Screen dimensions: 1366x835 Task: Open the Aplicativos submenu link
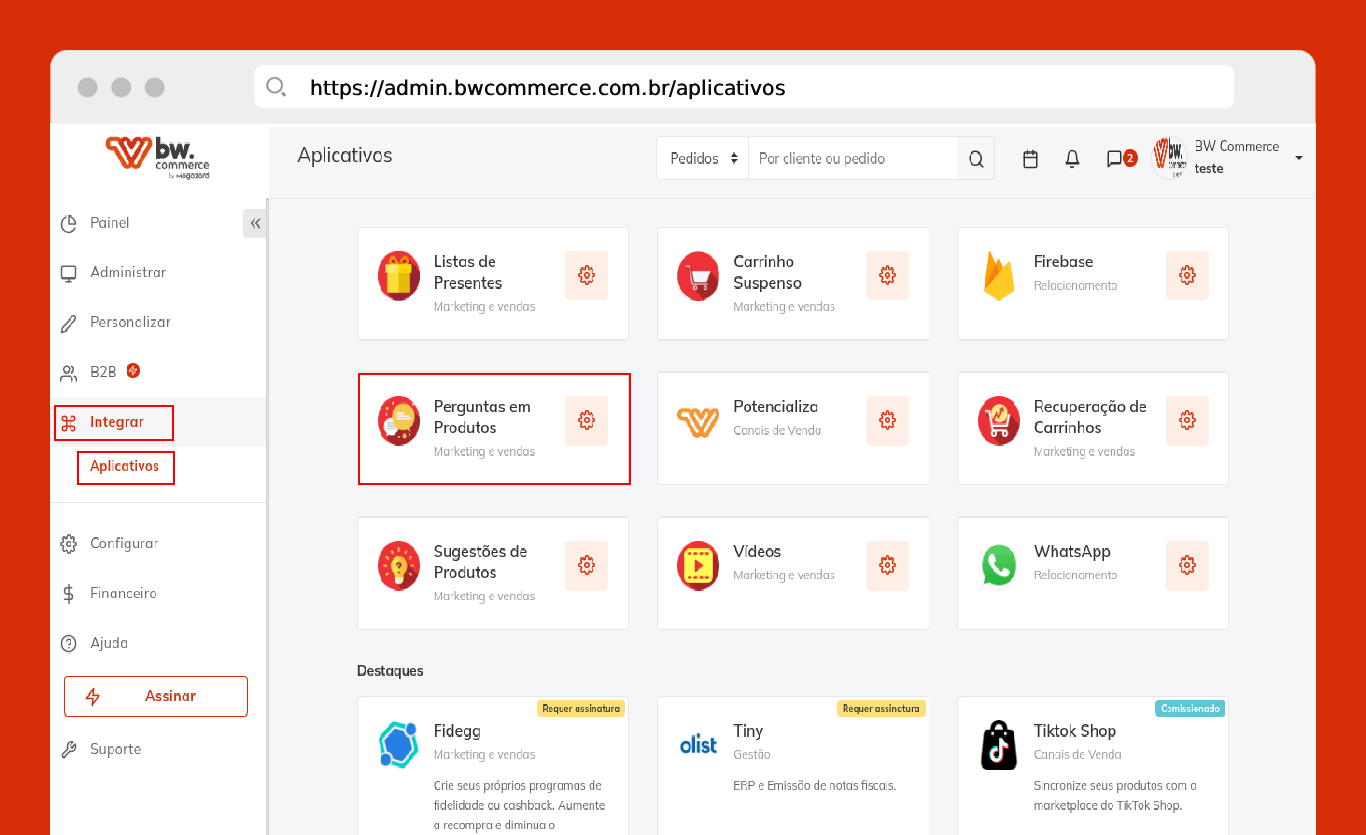[125, 466]
